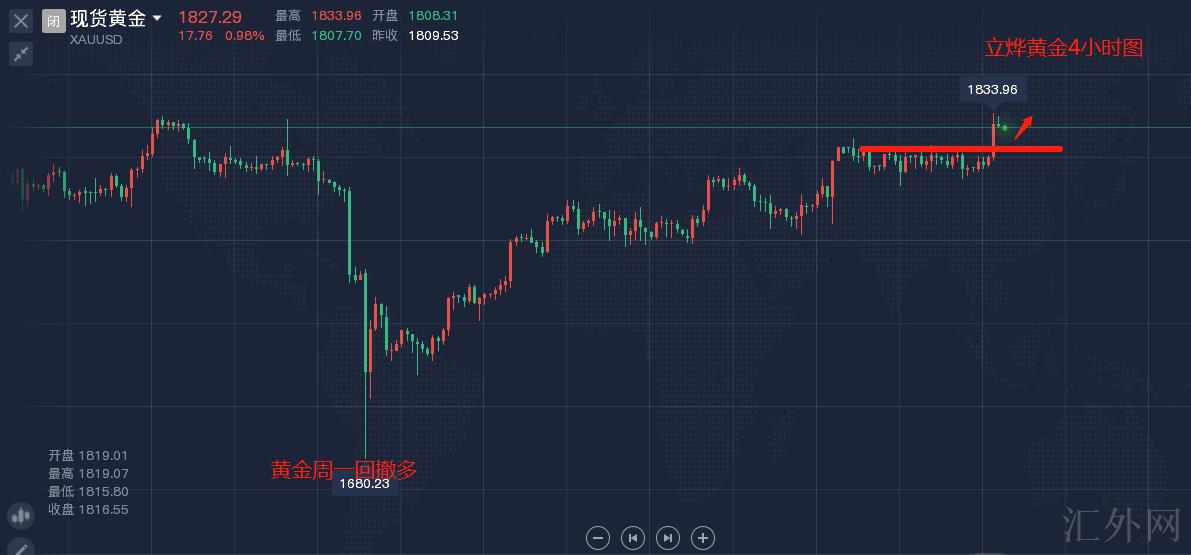This screenshot has height=555, width=1191.
Task: Click the 闭 market-closed badge
Action: coord(54,20)
